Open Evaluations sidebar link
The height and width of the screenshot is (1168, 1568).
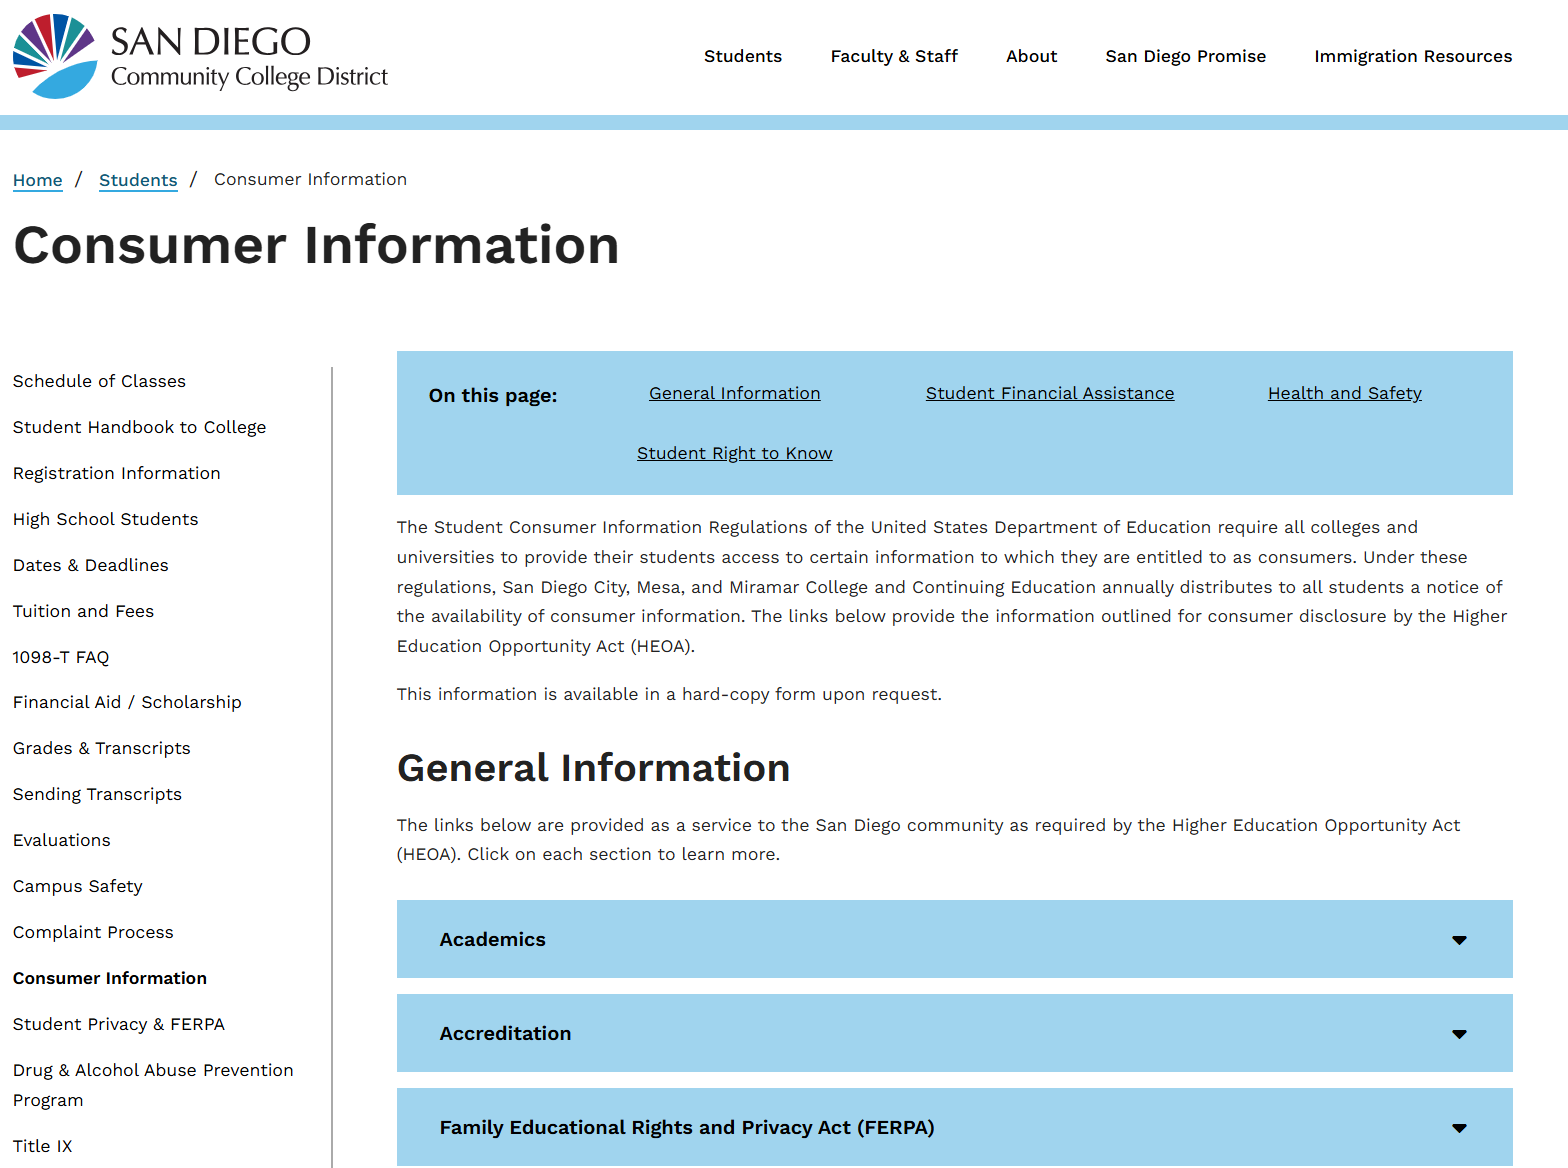(x=62, y=840)
